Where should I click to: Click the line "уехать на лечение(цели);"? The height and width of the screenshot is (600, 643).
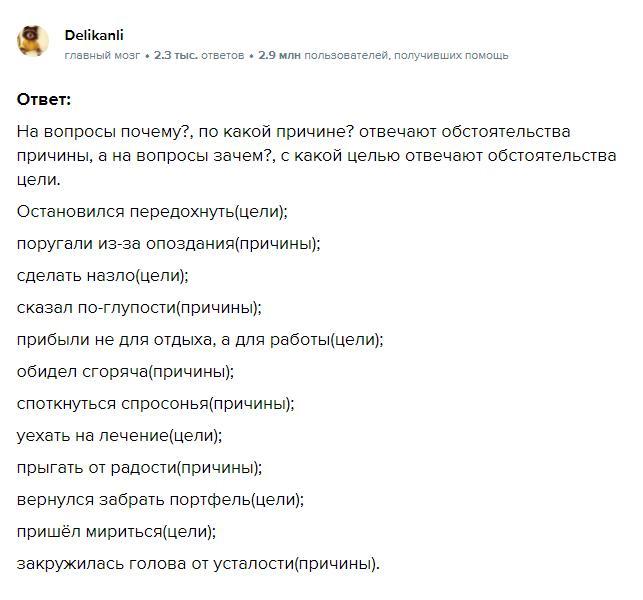point(119,436)
